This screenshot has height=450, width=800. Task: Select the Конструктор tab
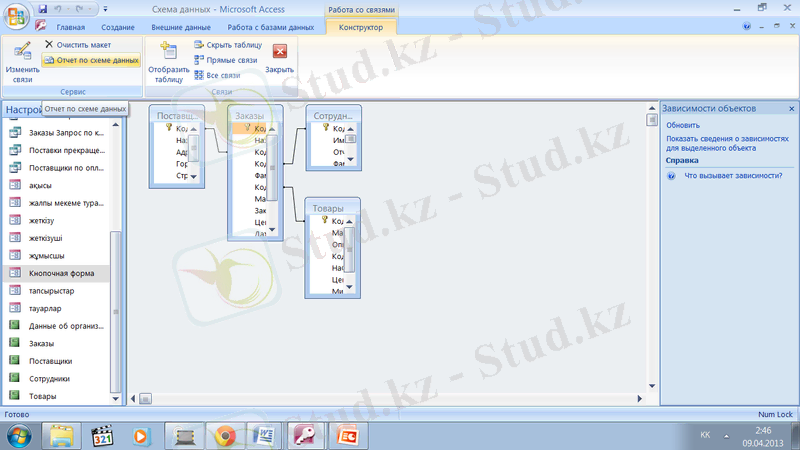pyautogui.click(x=361, y=28)
